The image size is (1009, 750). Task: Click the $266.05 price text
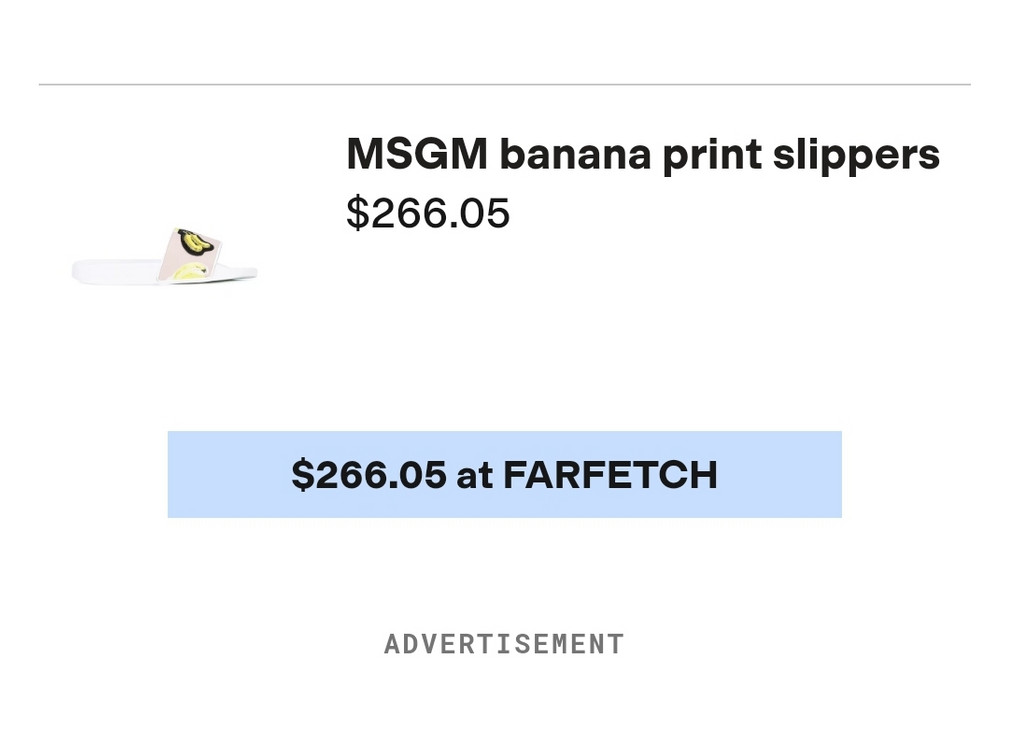tap(428, 212)
